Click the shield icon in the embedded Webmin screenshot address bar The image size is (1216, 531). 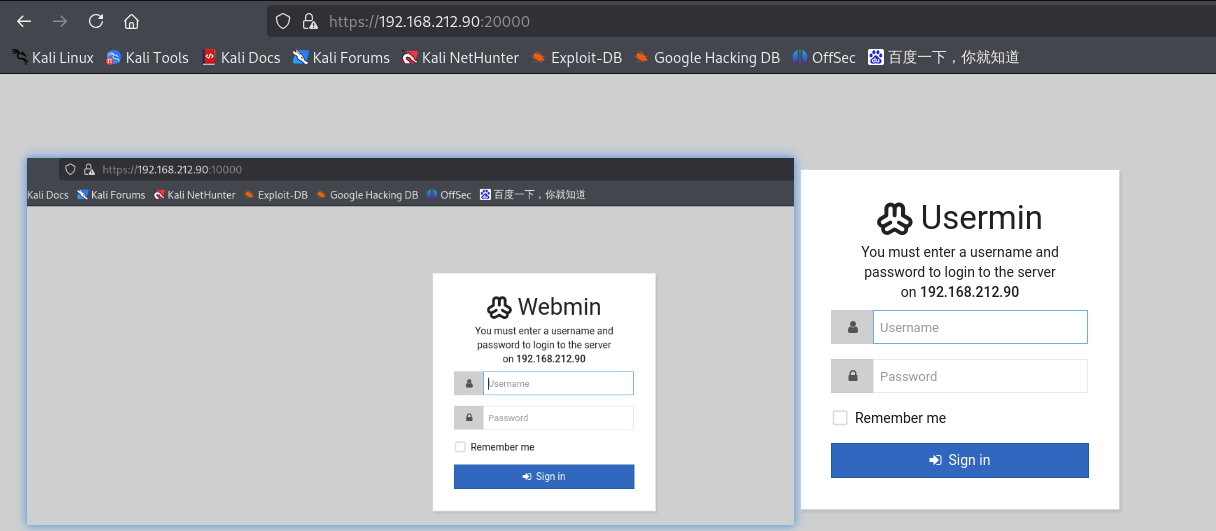tap(71, 169)
